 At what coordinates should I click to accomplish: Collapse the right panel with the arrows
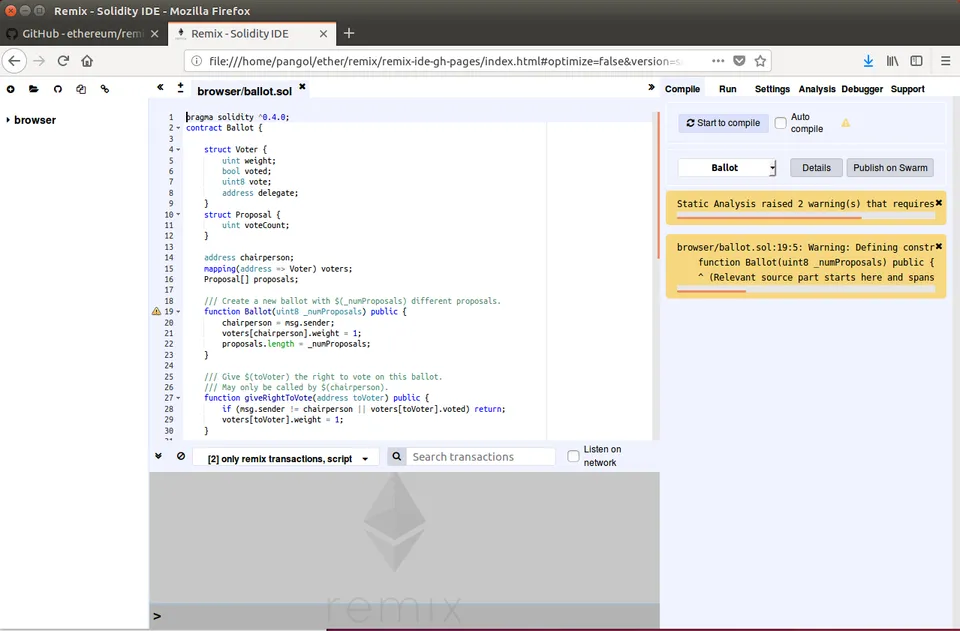coord(651,87)
